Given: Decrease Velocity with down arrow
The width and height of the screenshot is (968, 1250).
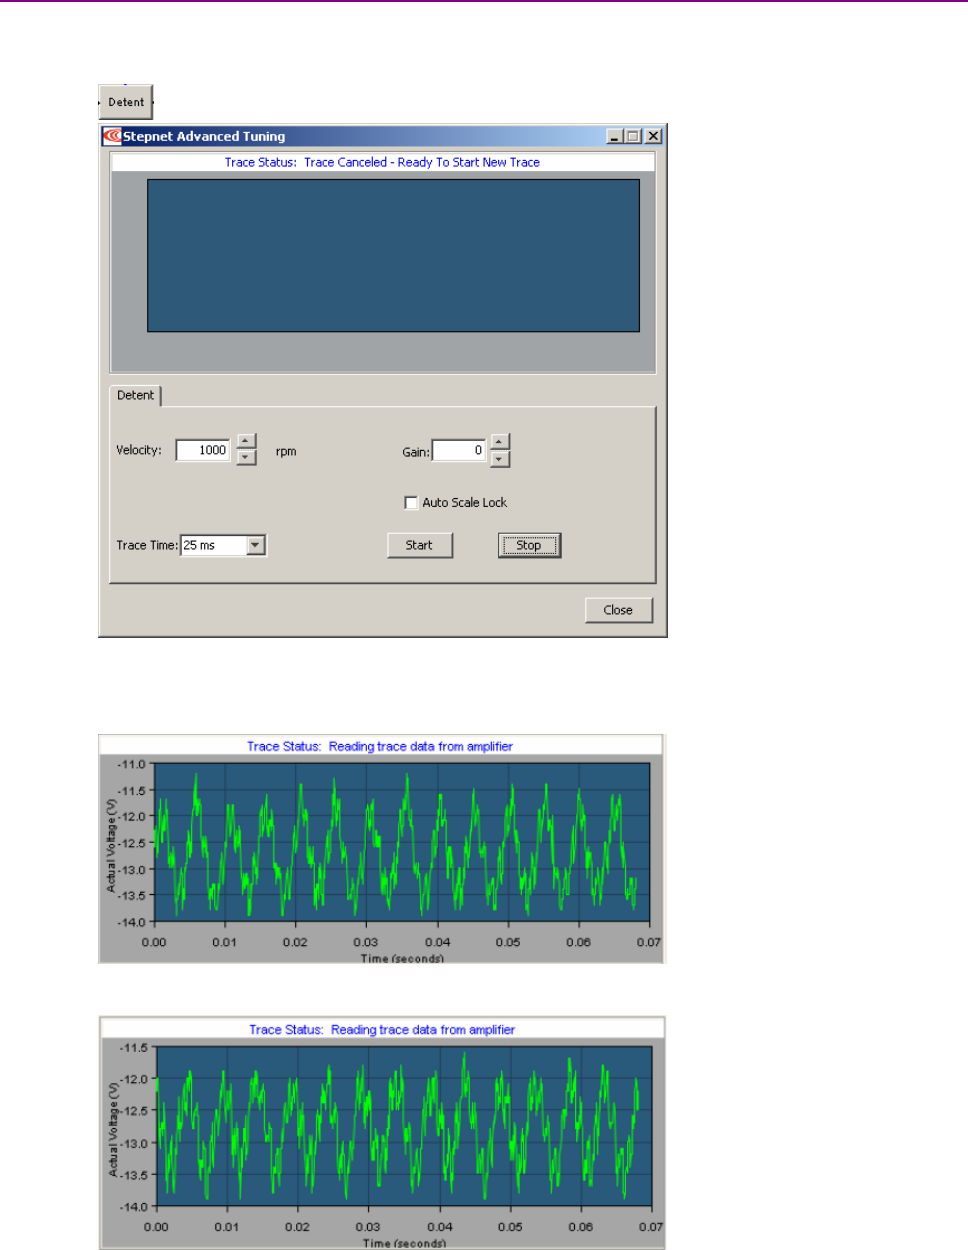Looking at the screenshot, I should tap(247, 458).
